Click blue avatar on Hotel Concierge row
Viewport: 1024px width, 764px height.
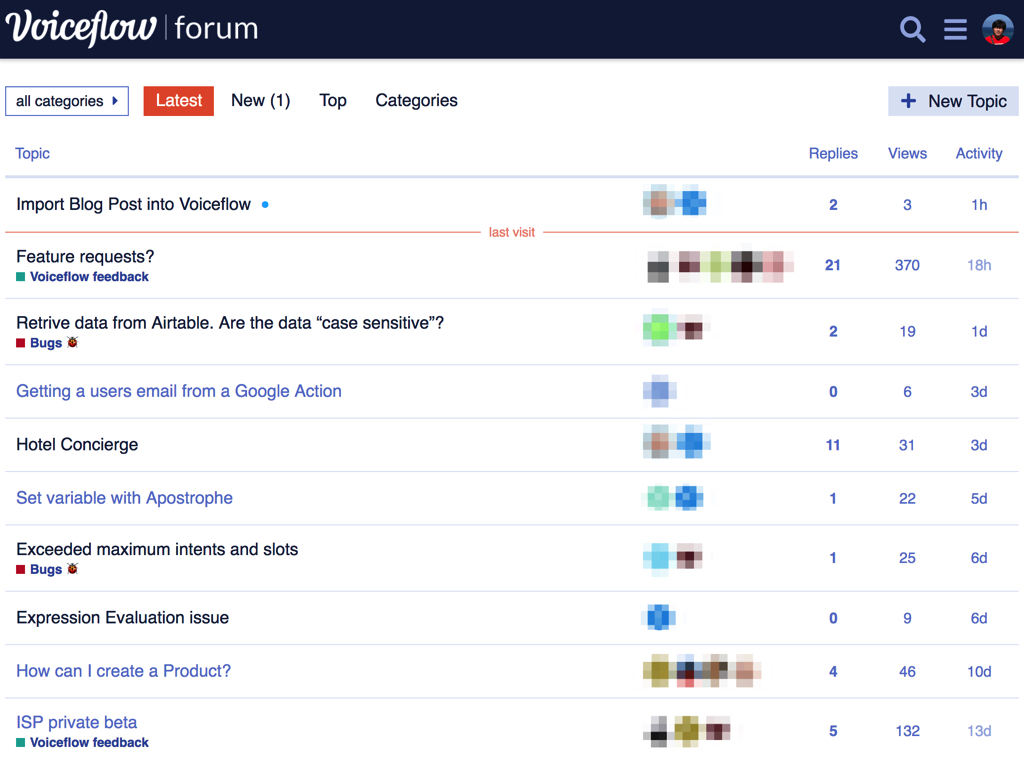click(692, 442)
